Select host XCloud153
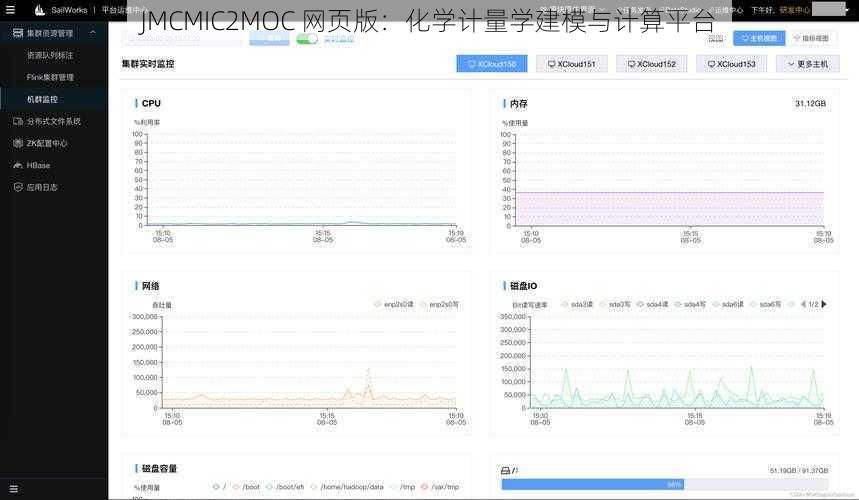The image size is (859, 500). pyautogui.click(x=732, y=64)
